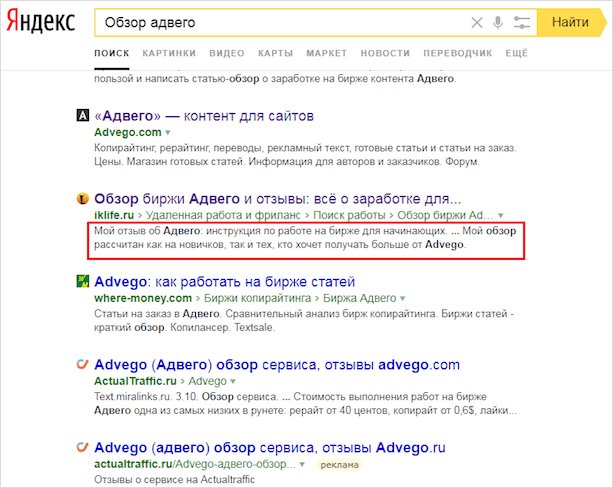The height and width of the screenshot is (488, 613).
Task: Switch to the Картинки tab
Action: [168, 52]
